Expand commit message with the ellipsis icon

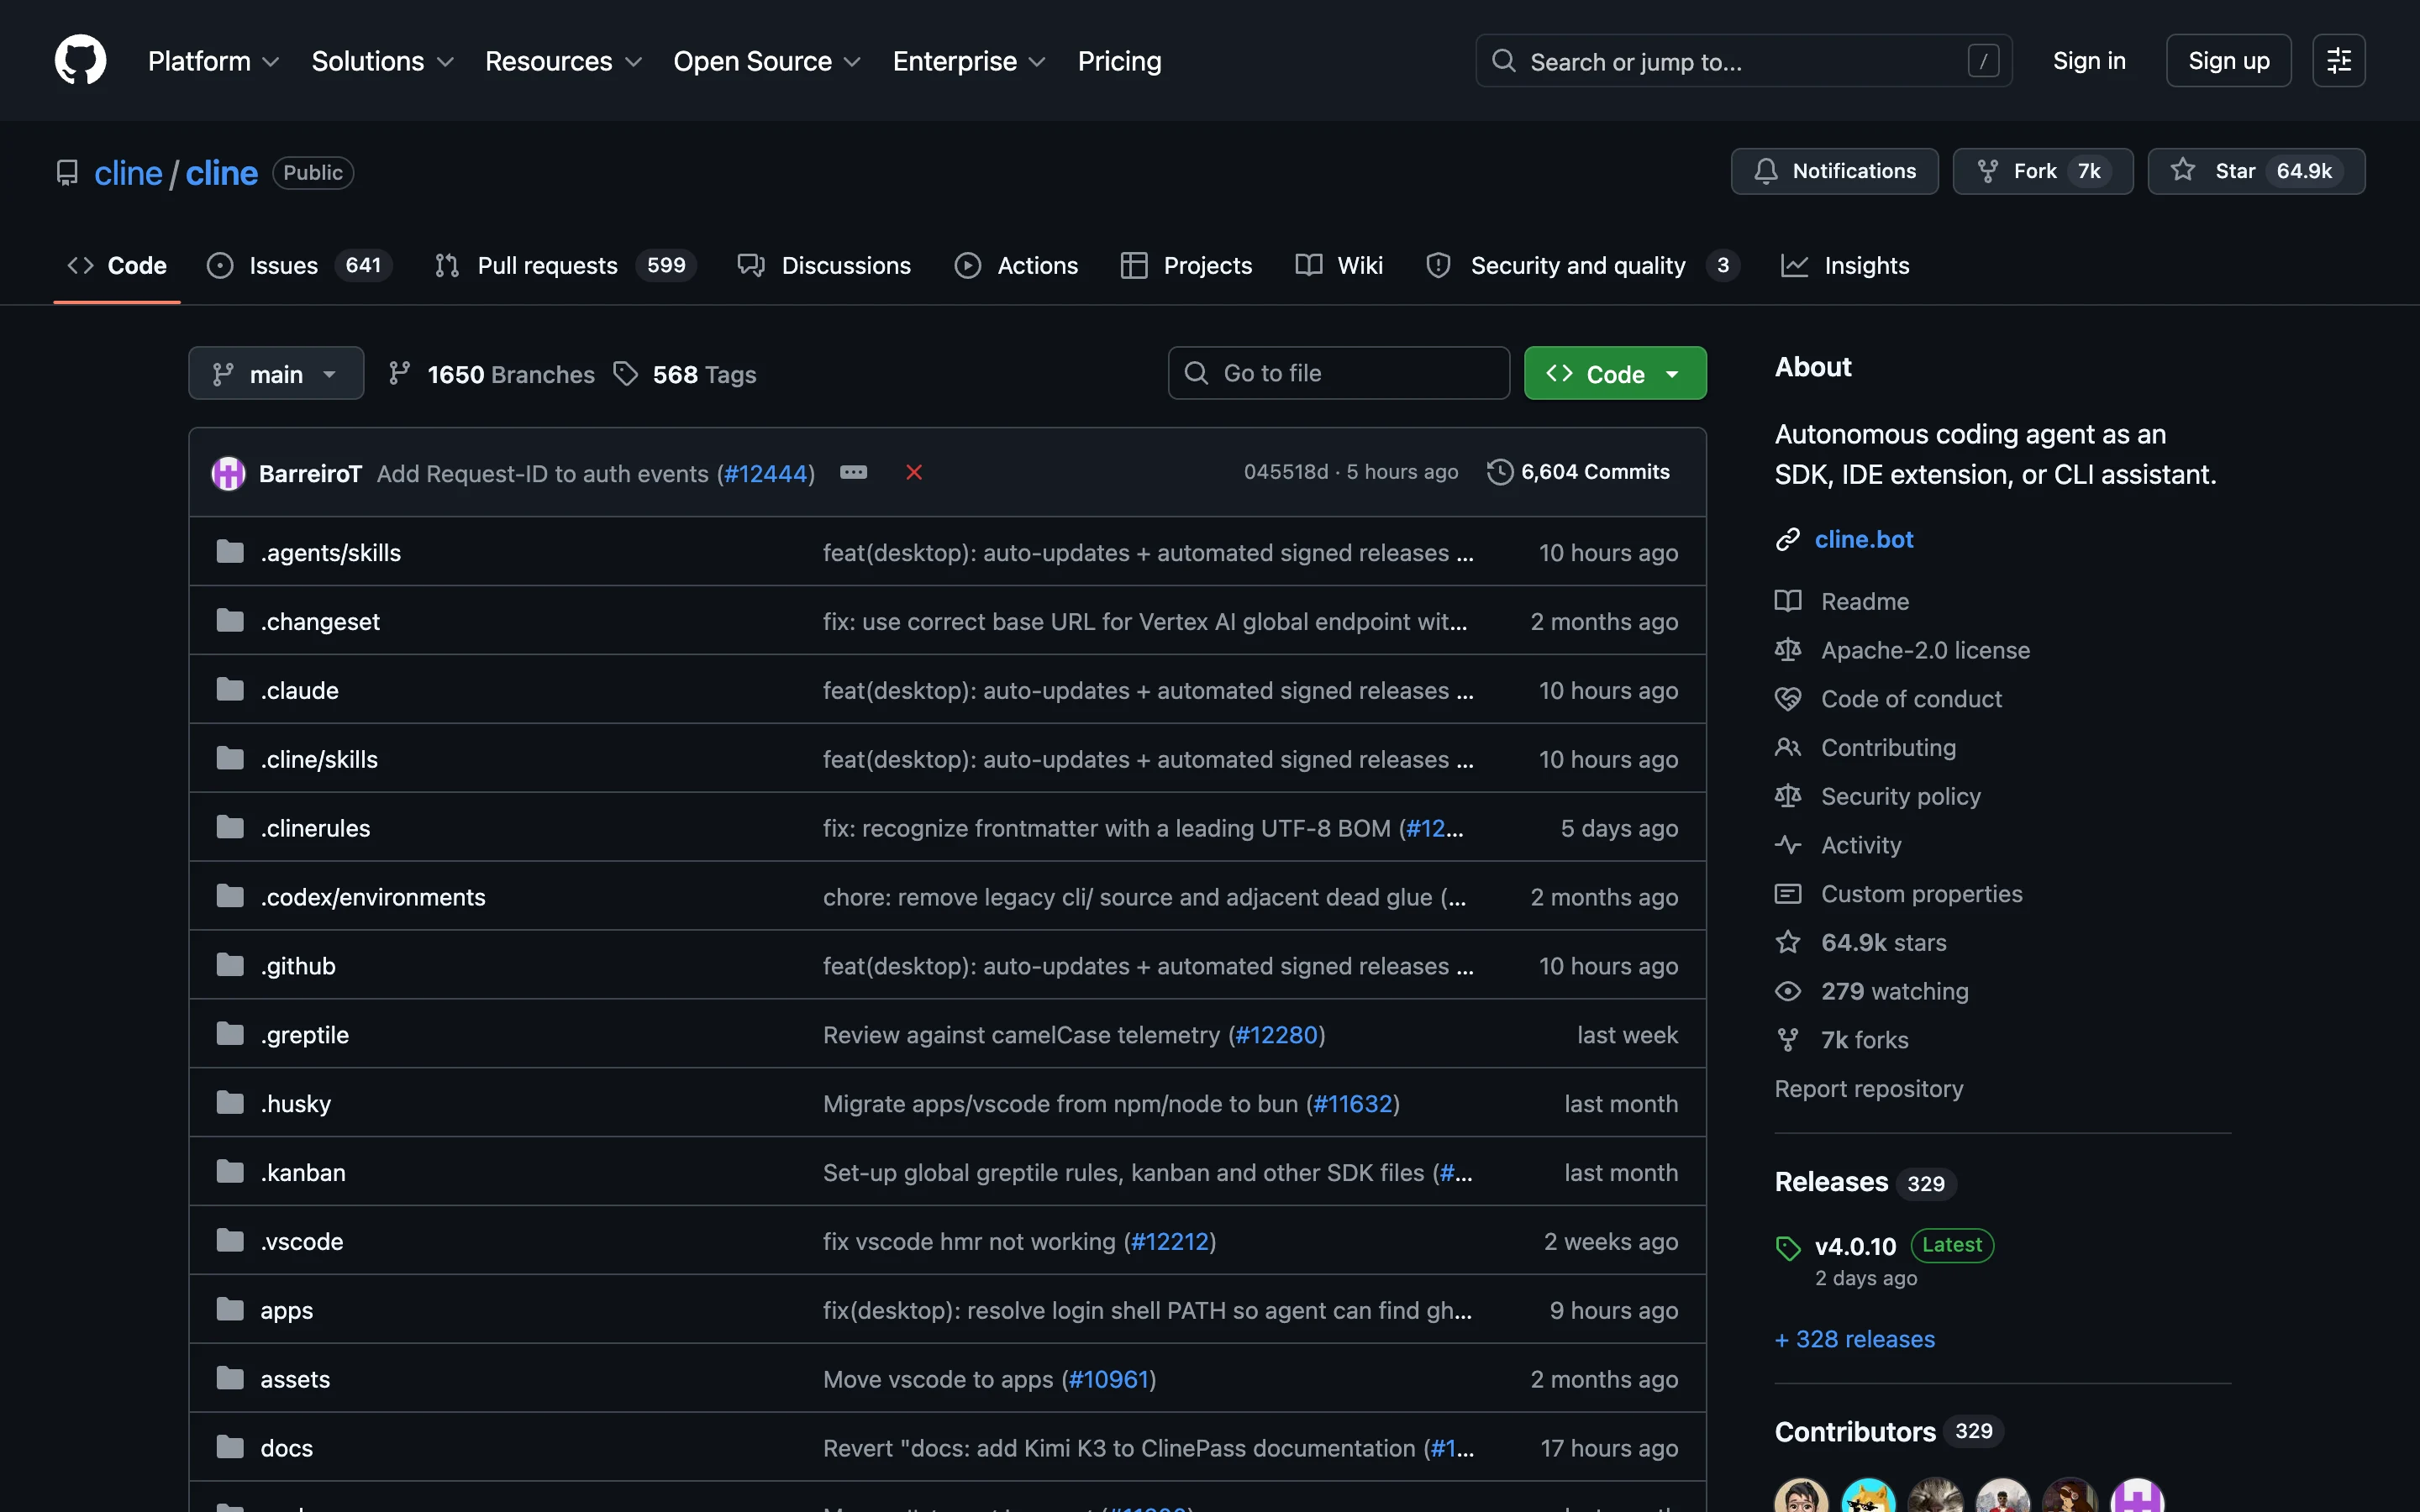[x=853, y=472]
